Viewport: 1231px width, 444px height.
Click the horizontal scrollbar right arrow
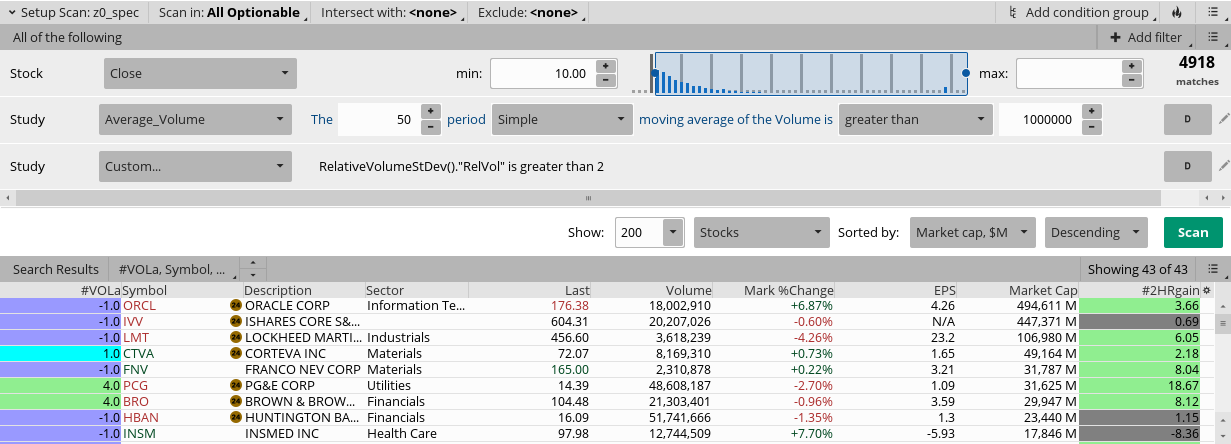point(1223,197)
